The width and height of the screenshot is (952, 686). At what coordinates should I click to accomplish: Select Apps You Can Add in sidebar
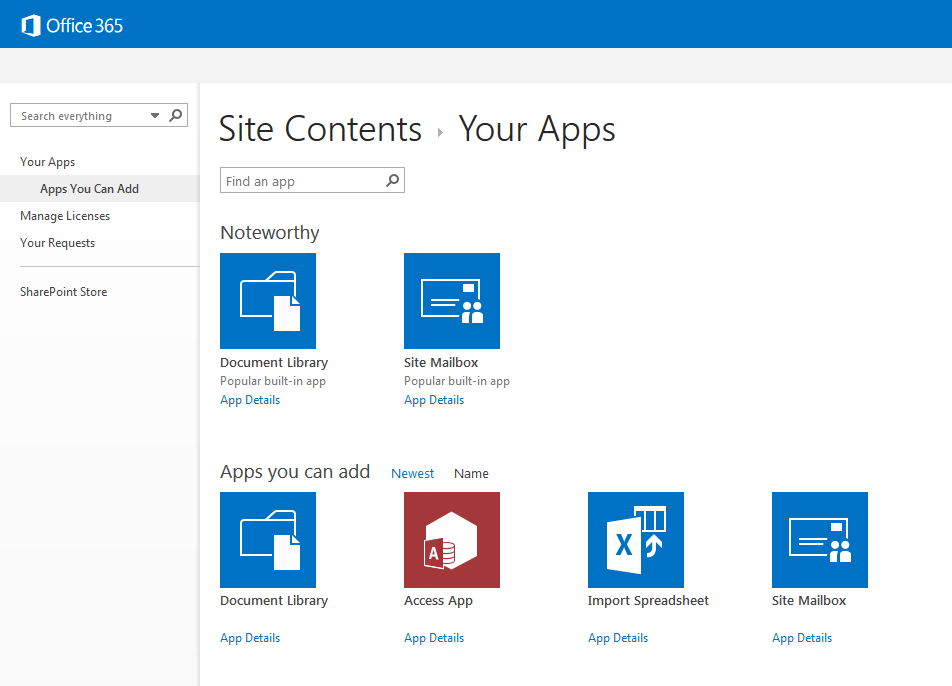(89, 189)
